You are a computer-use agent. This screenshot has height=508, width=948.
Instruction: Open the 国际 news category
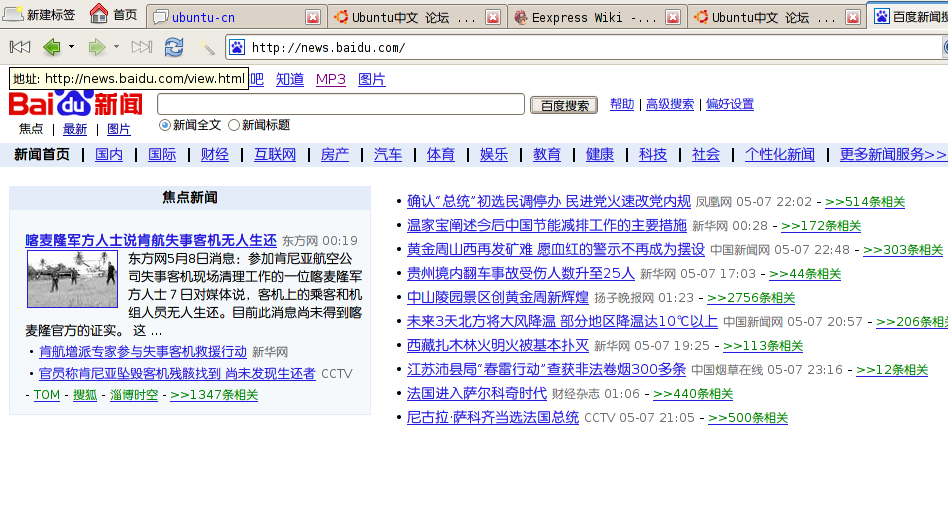coord(162,155)
